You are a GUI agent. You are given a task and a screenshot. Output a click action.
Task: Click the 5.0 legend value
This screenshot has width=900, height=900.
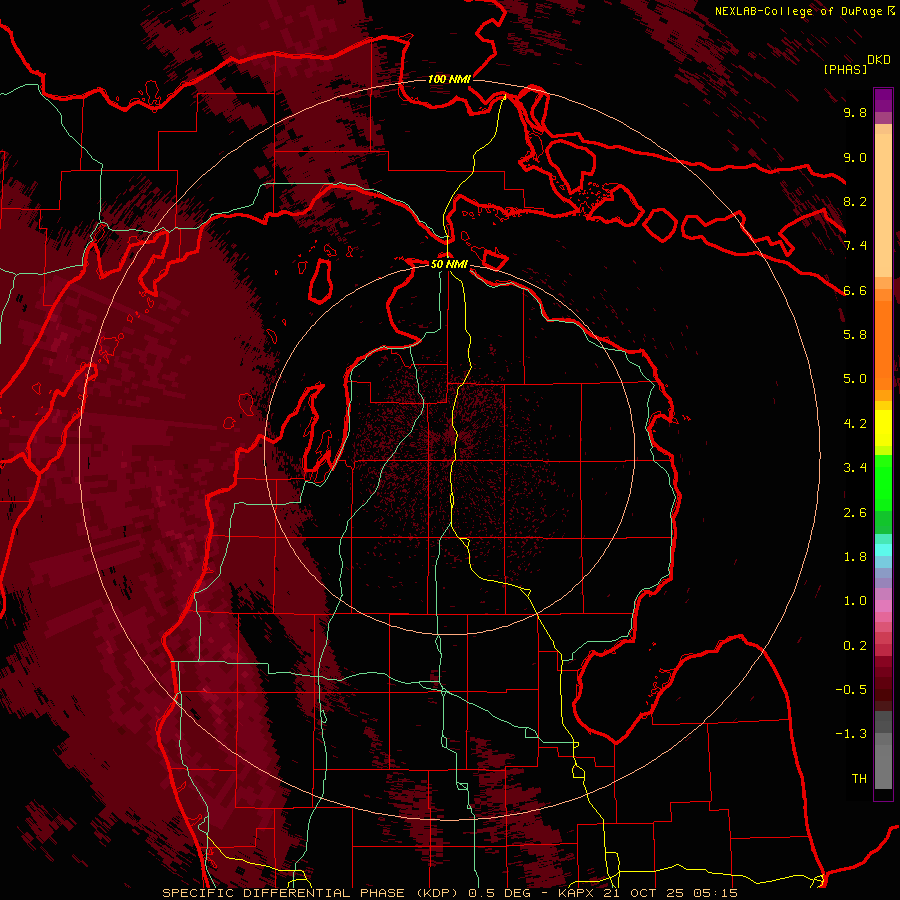855,379
